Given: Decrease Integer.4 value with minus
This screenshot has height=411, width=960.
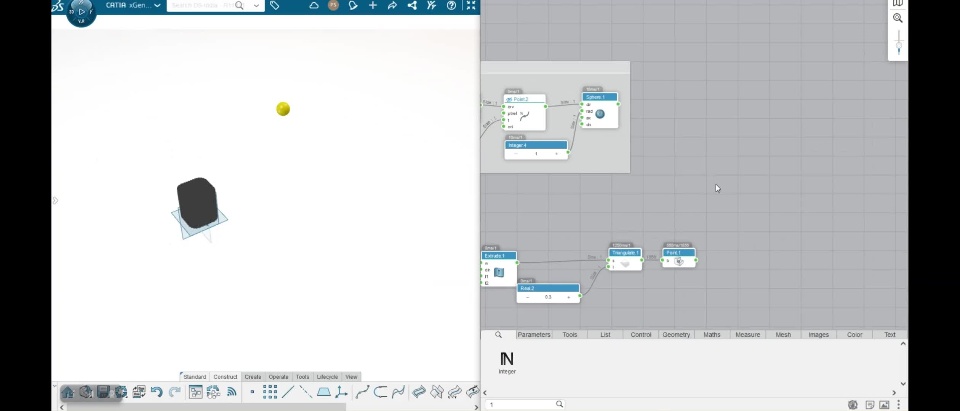Looking at the screenshot, I should point(516,154).
